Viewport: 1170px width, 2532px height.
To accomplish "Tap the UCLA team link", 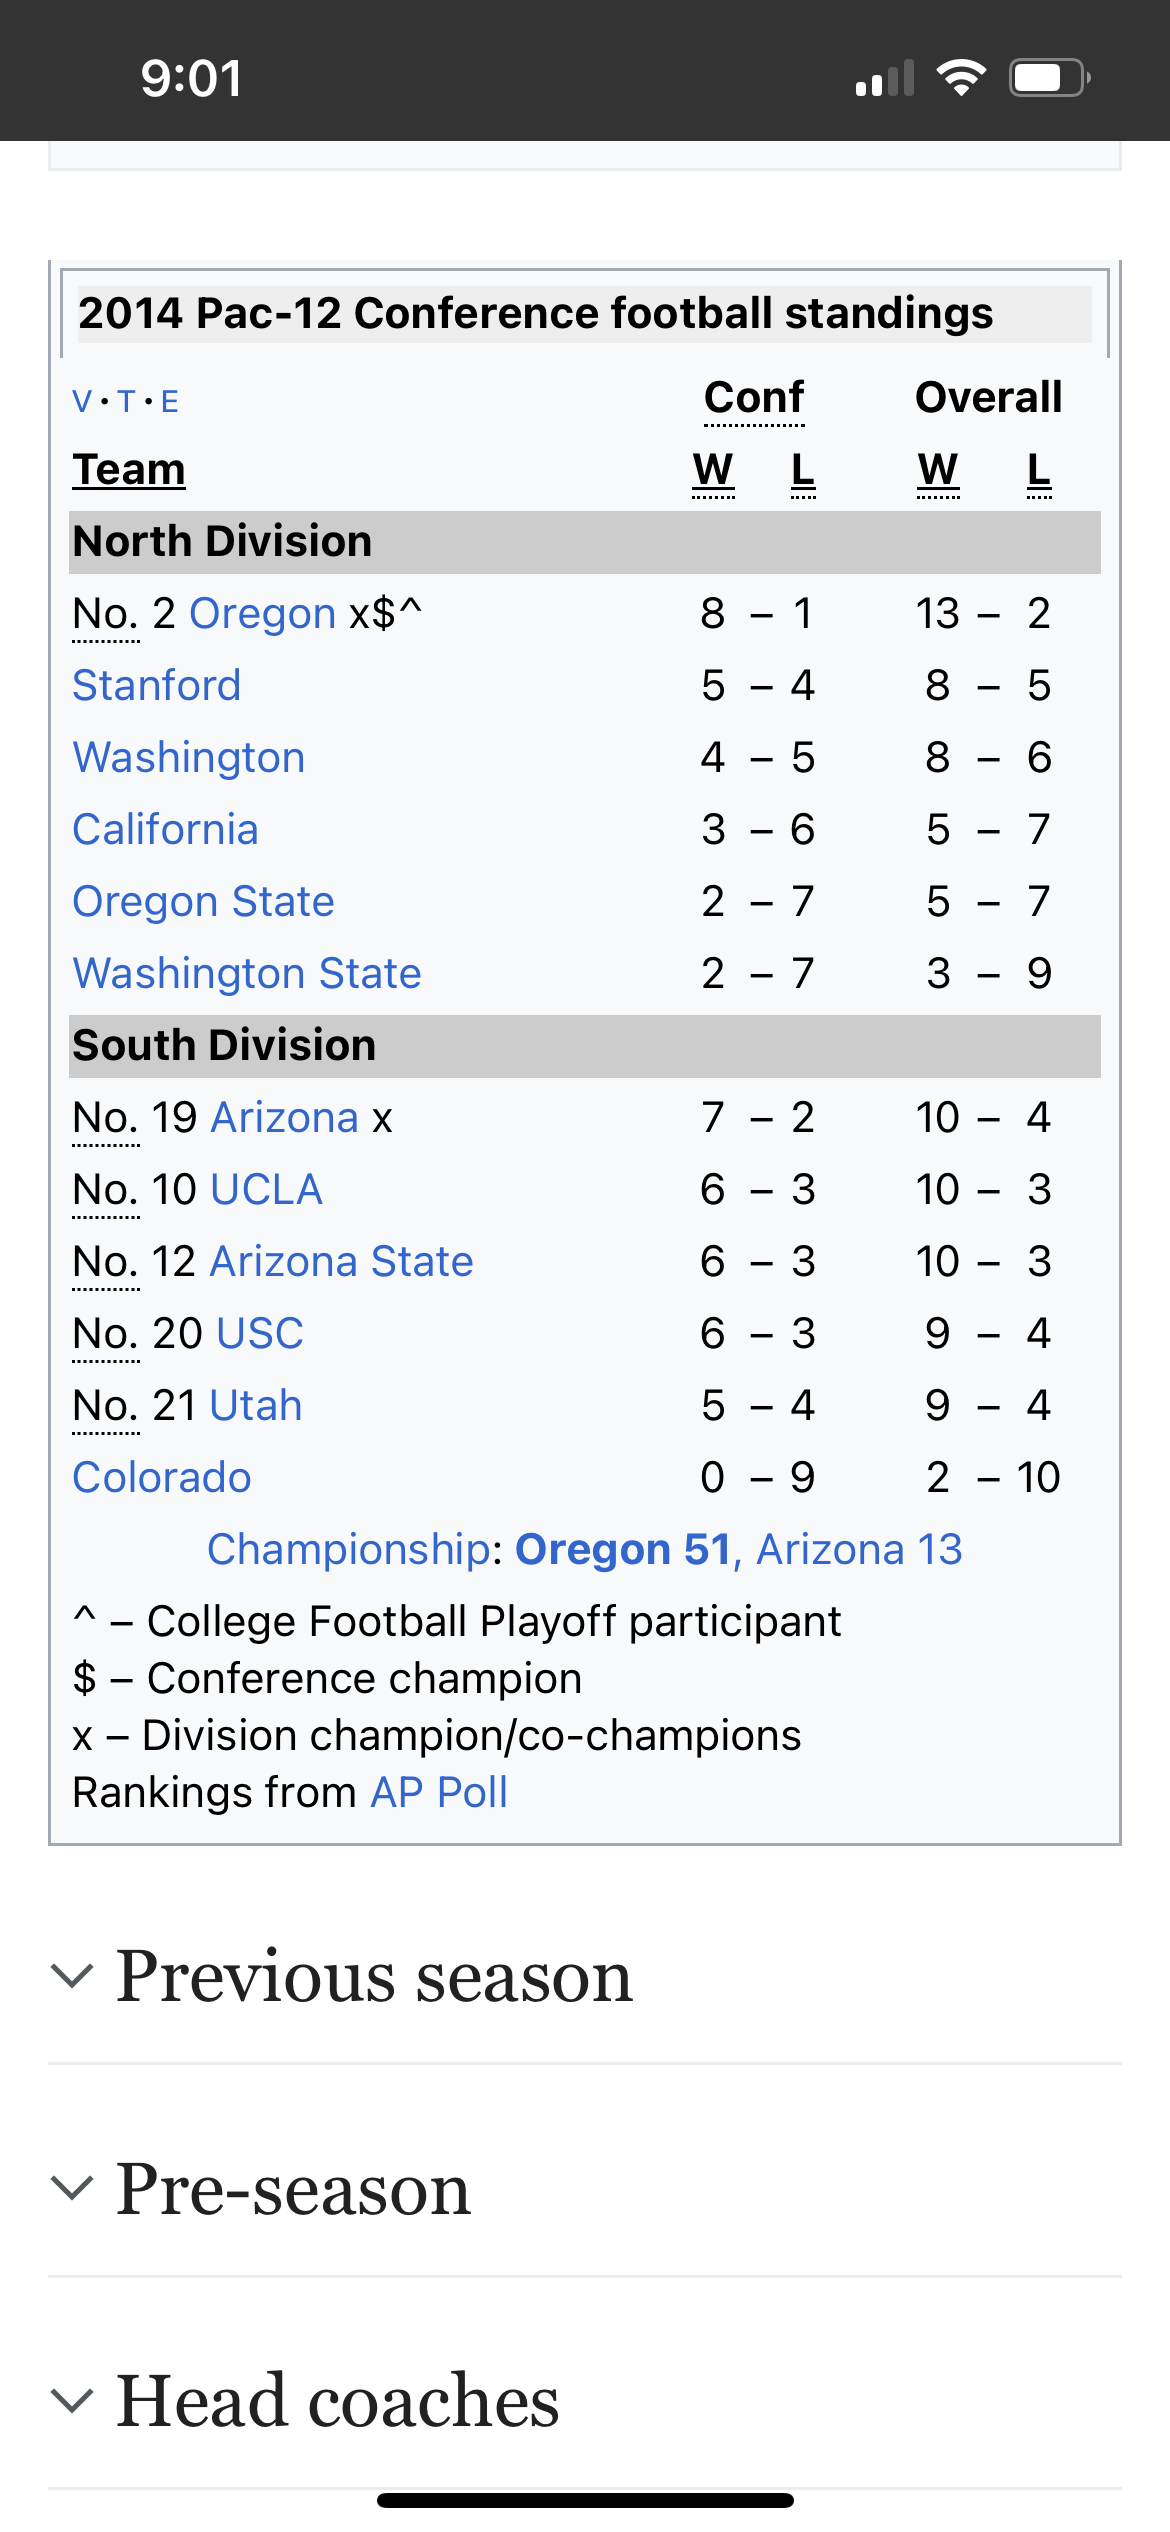I will (266, 1190).
